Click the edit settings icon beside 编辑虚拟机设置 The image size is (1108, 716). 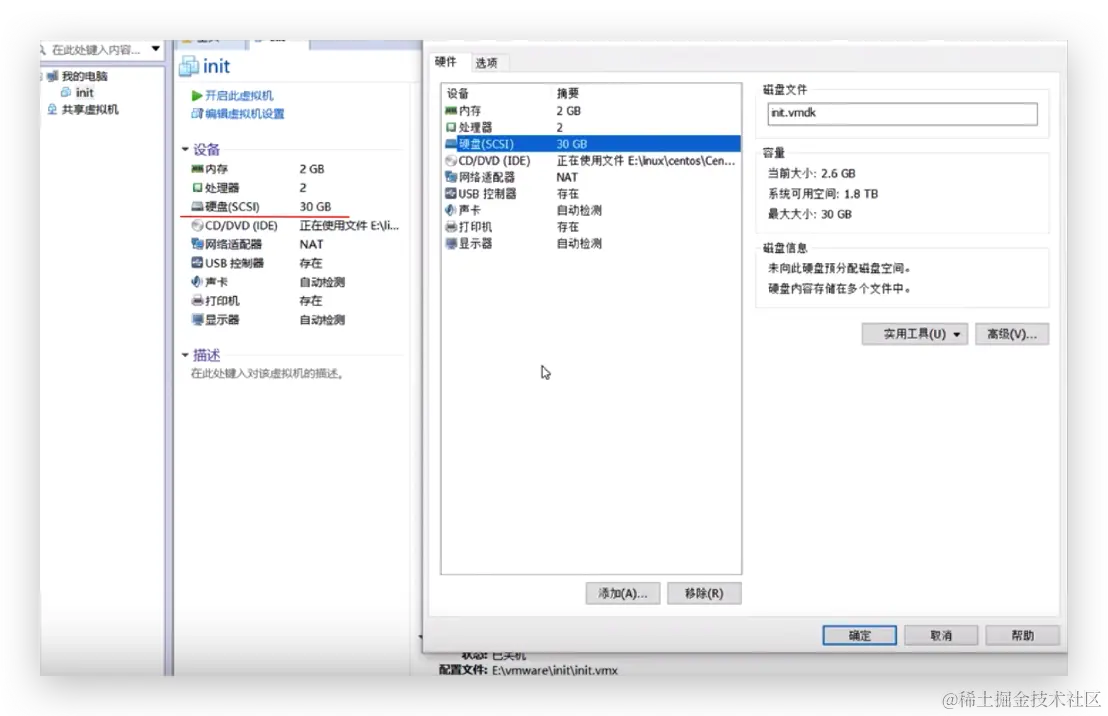tap(196, 113)
